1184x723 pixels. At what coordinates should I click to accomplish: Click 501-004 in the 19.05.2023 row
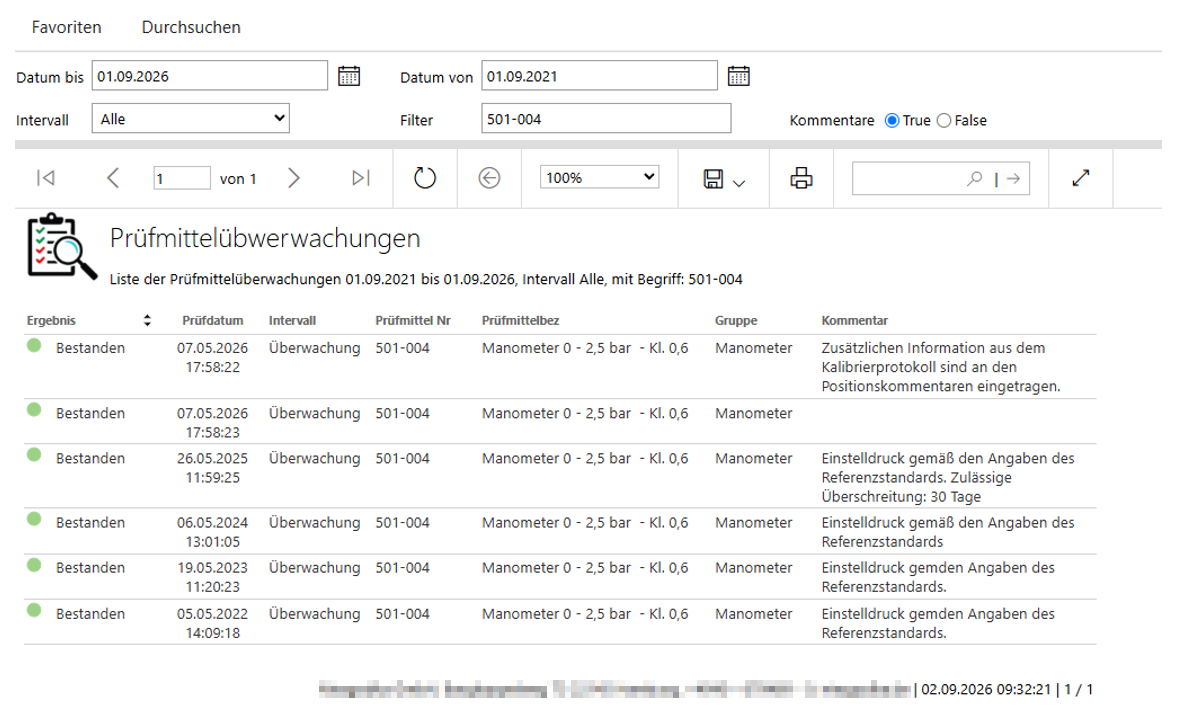click(402, 568)
